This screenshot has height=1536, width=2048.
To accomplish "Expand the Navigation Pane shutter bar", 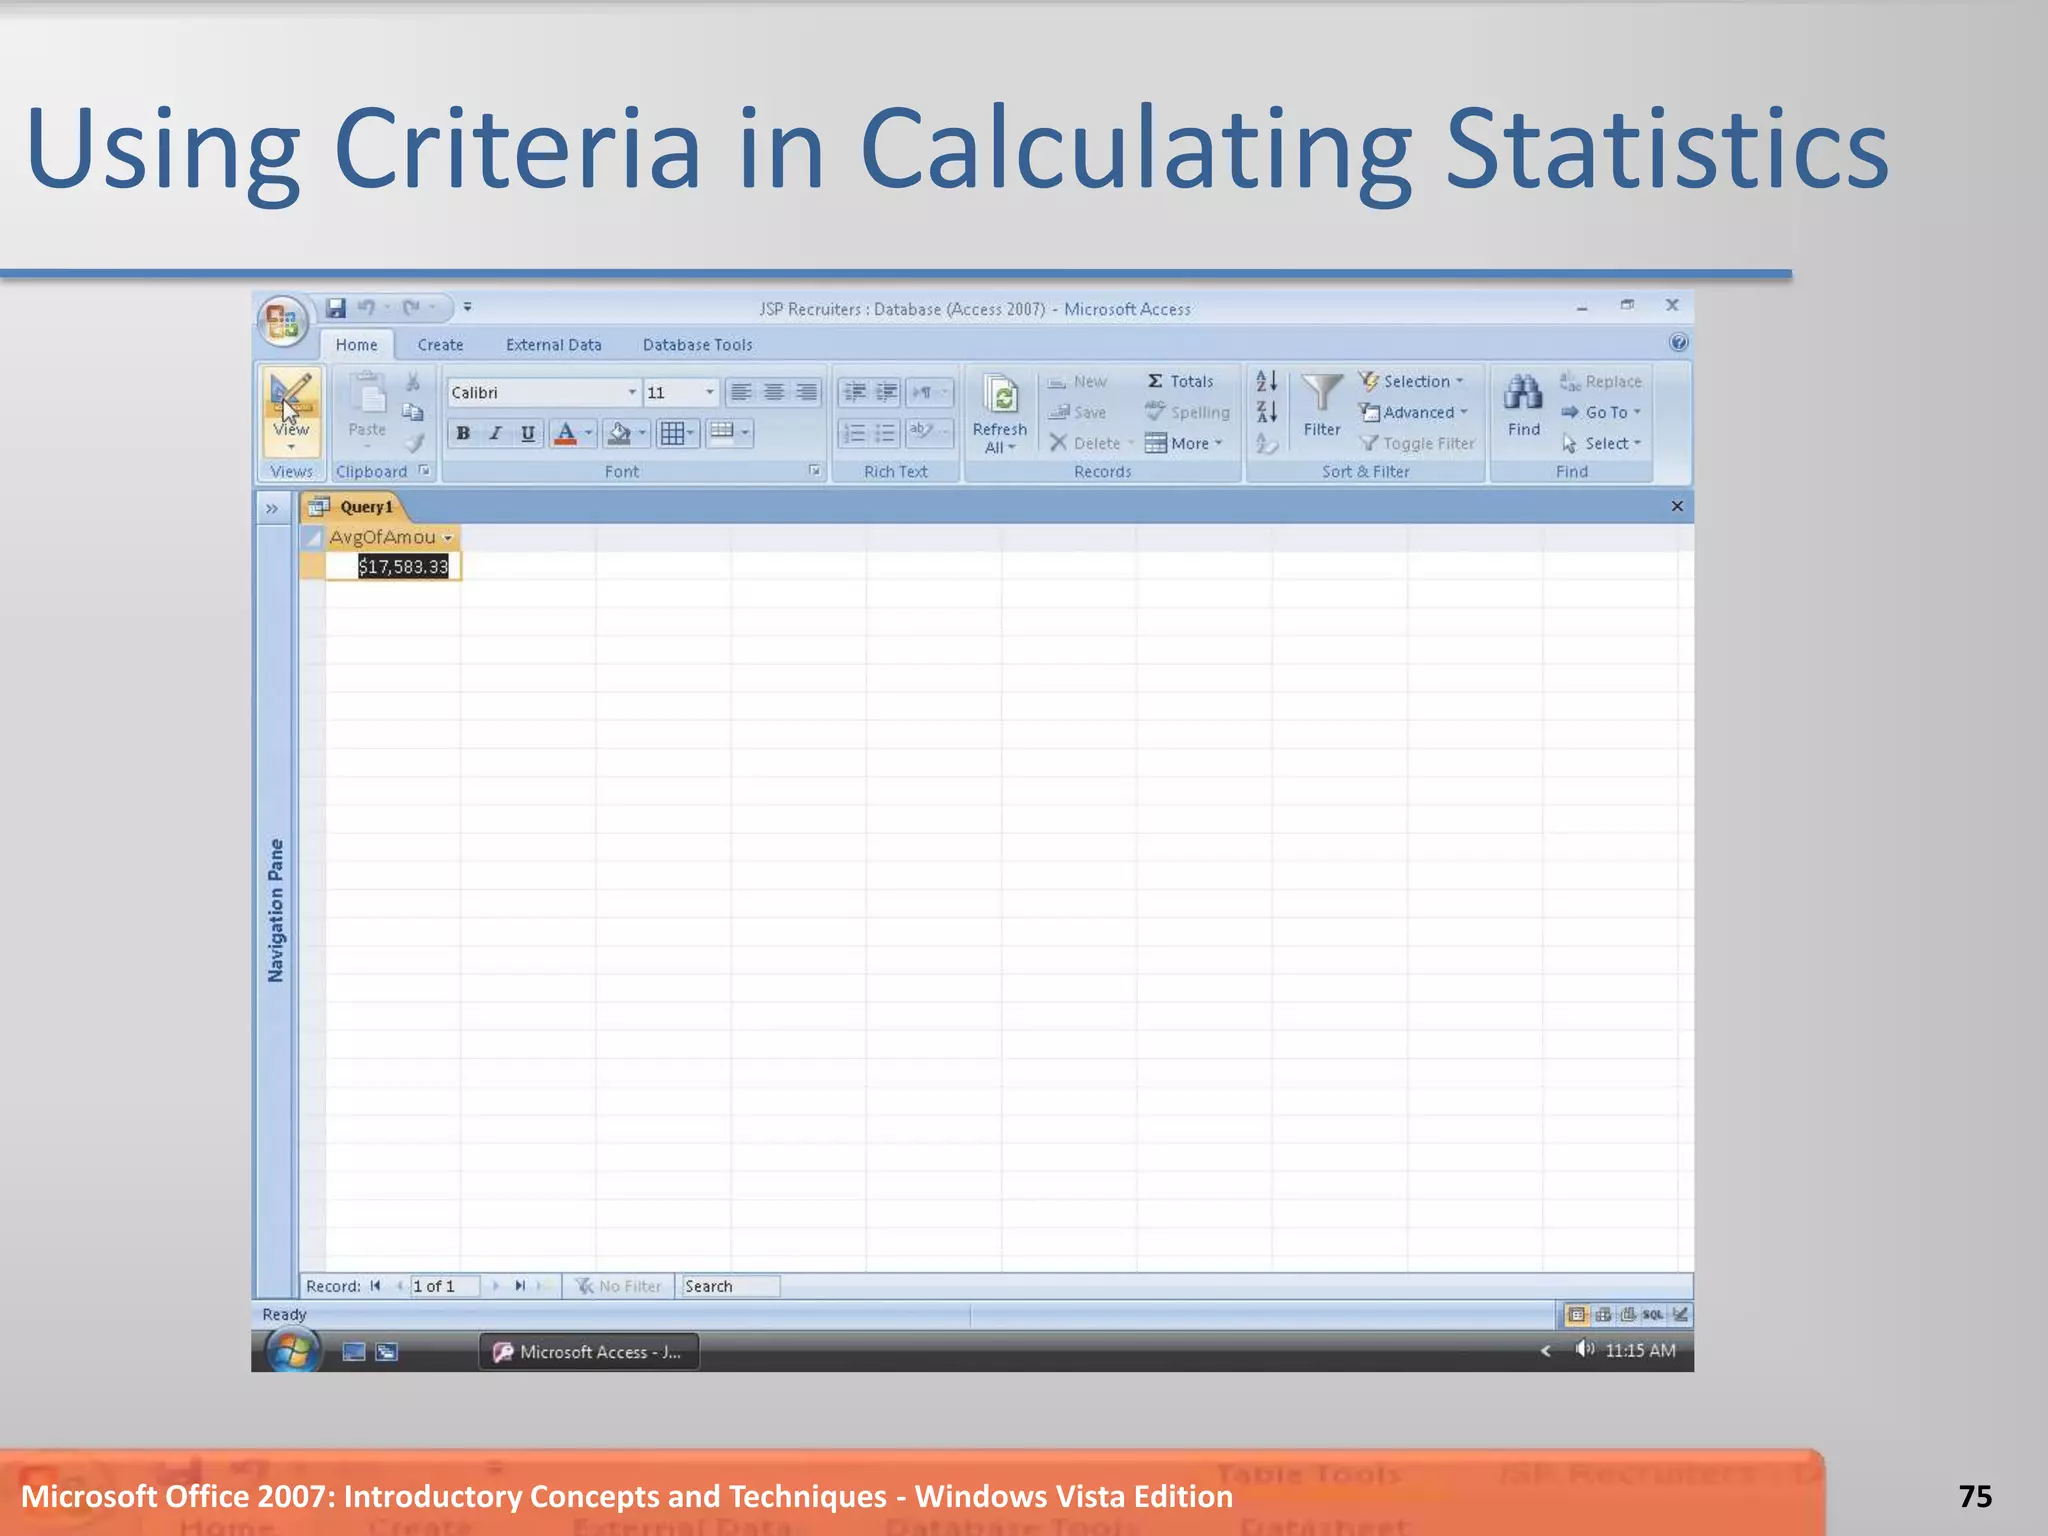I will pos(272,508).
